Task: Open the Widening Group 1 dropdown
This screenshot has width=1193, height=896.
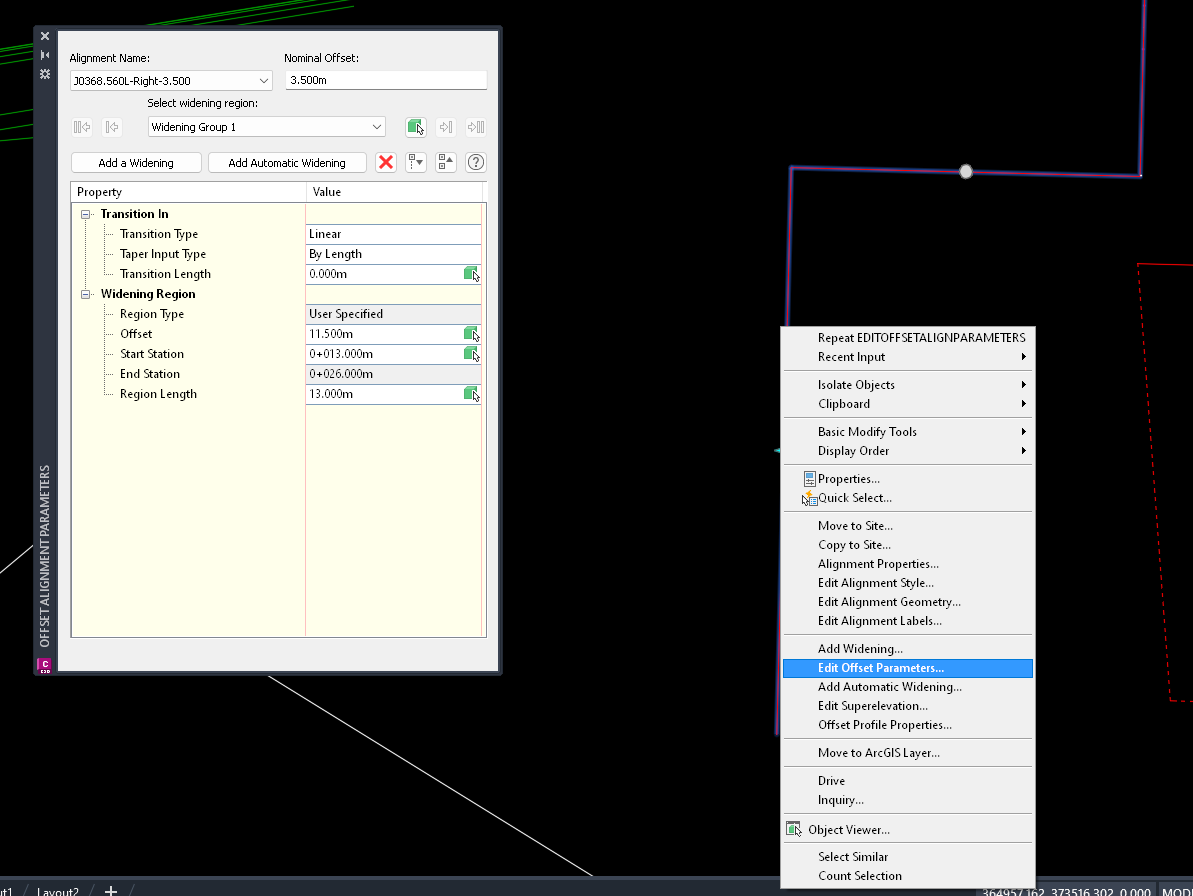Action: [378, 127]
